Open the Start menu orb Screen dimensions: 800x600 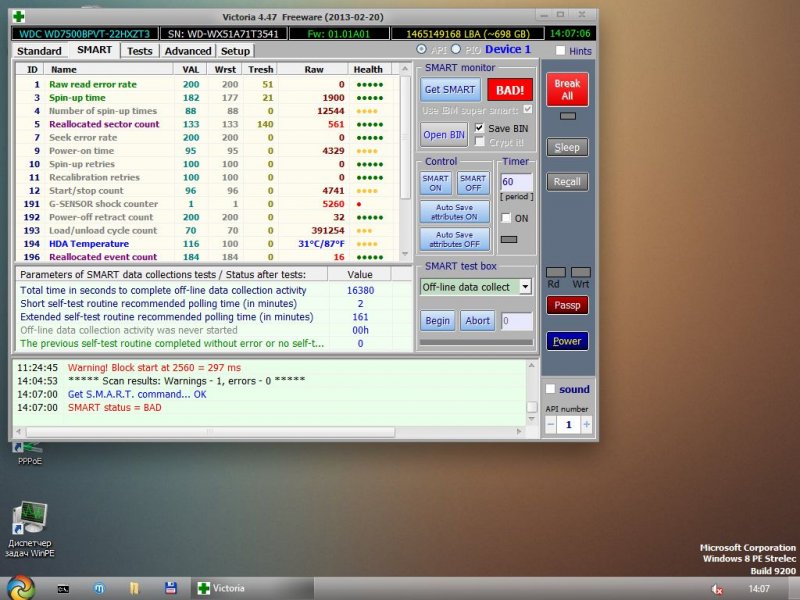pyautogui.click(x=20, y=586)
